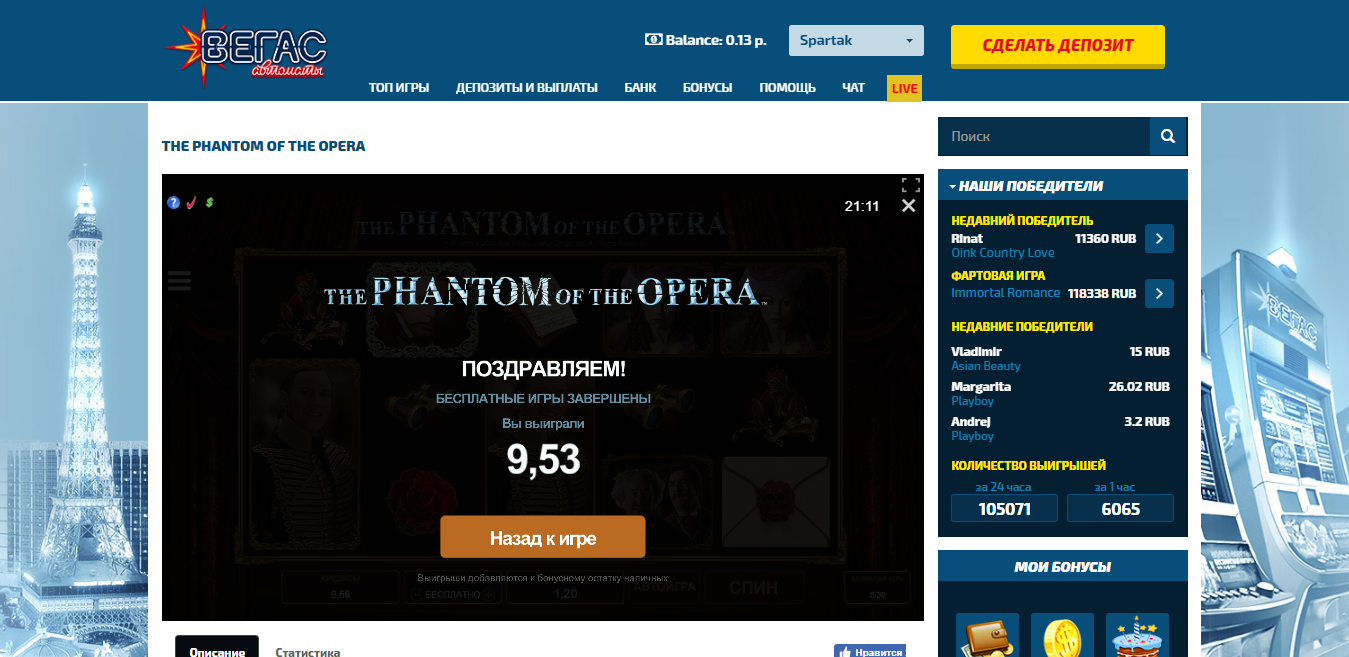1349x657 pixels.
Task: Open the LIVE menu badge
Action: (904, 88)
